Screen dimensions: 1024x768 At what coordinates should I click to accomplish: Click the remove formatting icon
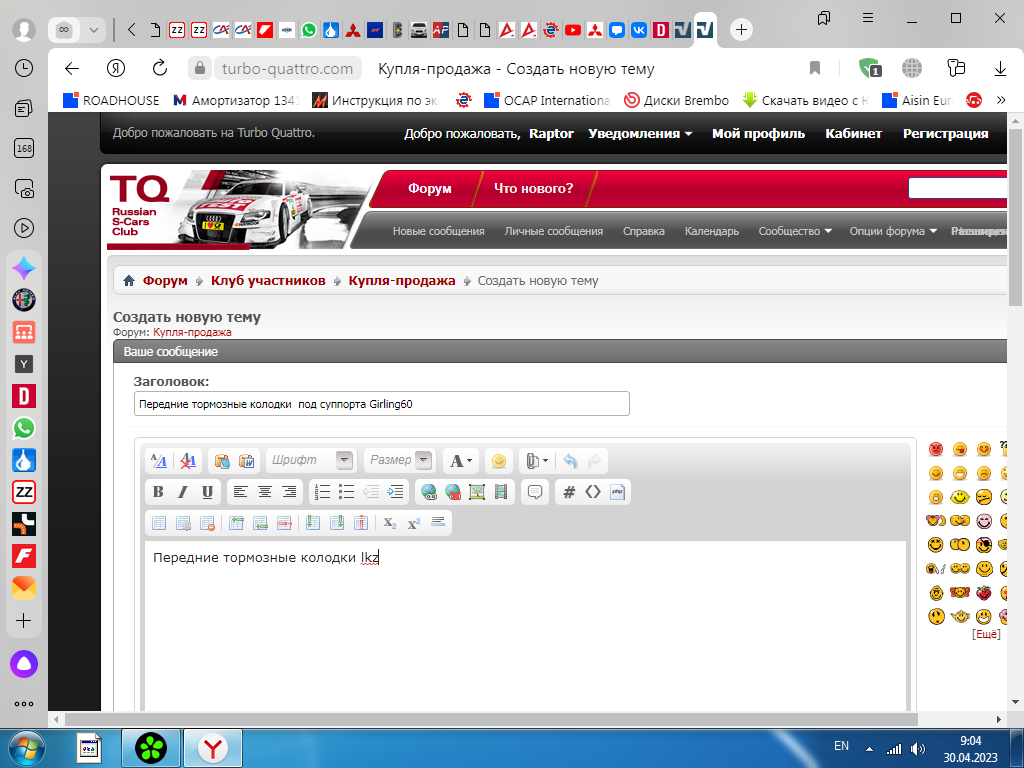pyautogui.click(x=188, y=461)
